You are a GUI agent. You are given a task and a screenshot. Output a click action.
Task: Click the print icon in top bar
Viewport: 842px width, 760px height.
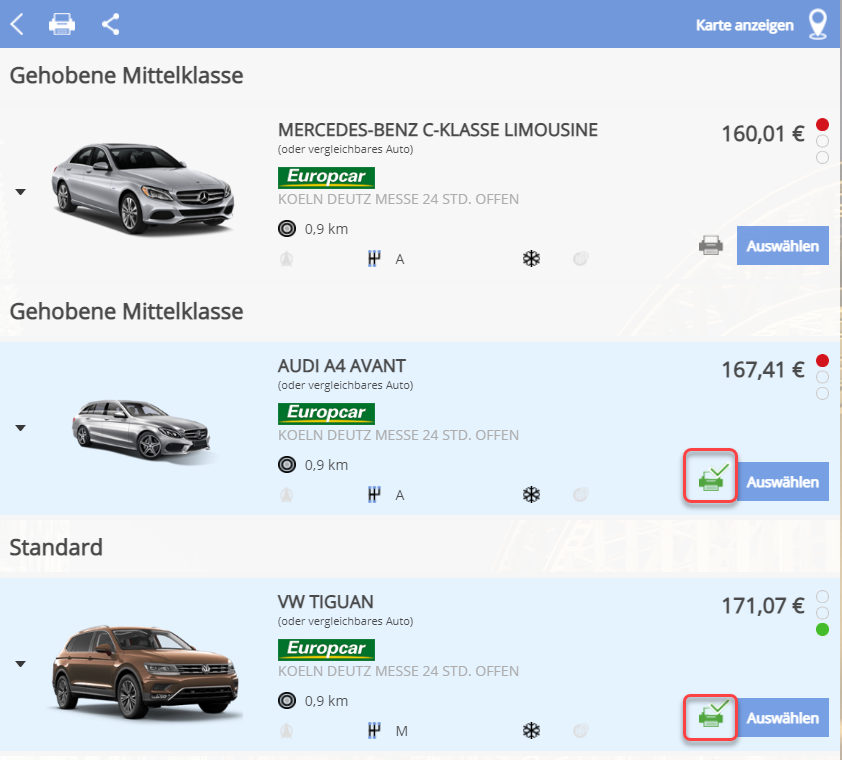[62, 25]
